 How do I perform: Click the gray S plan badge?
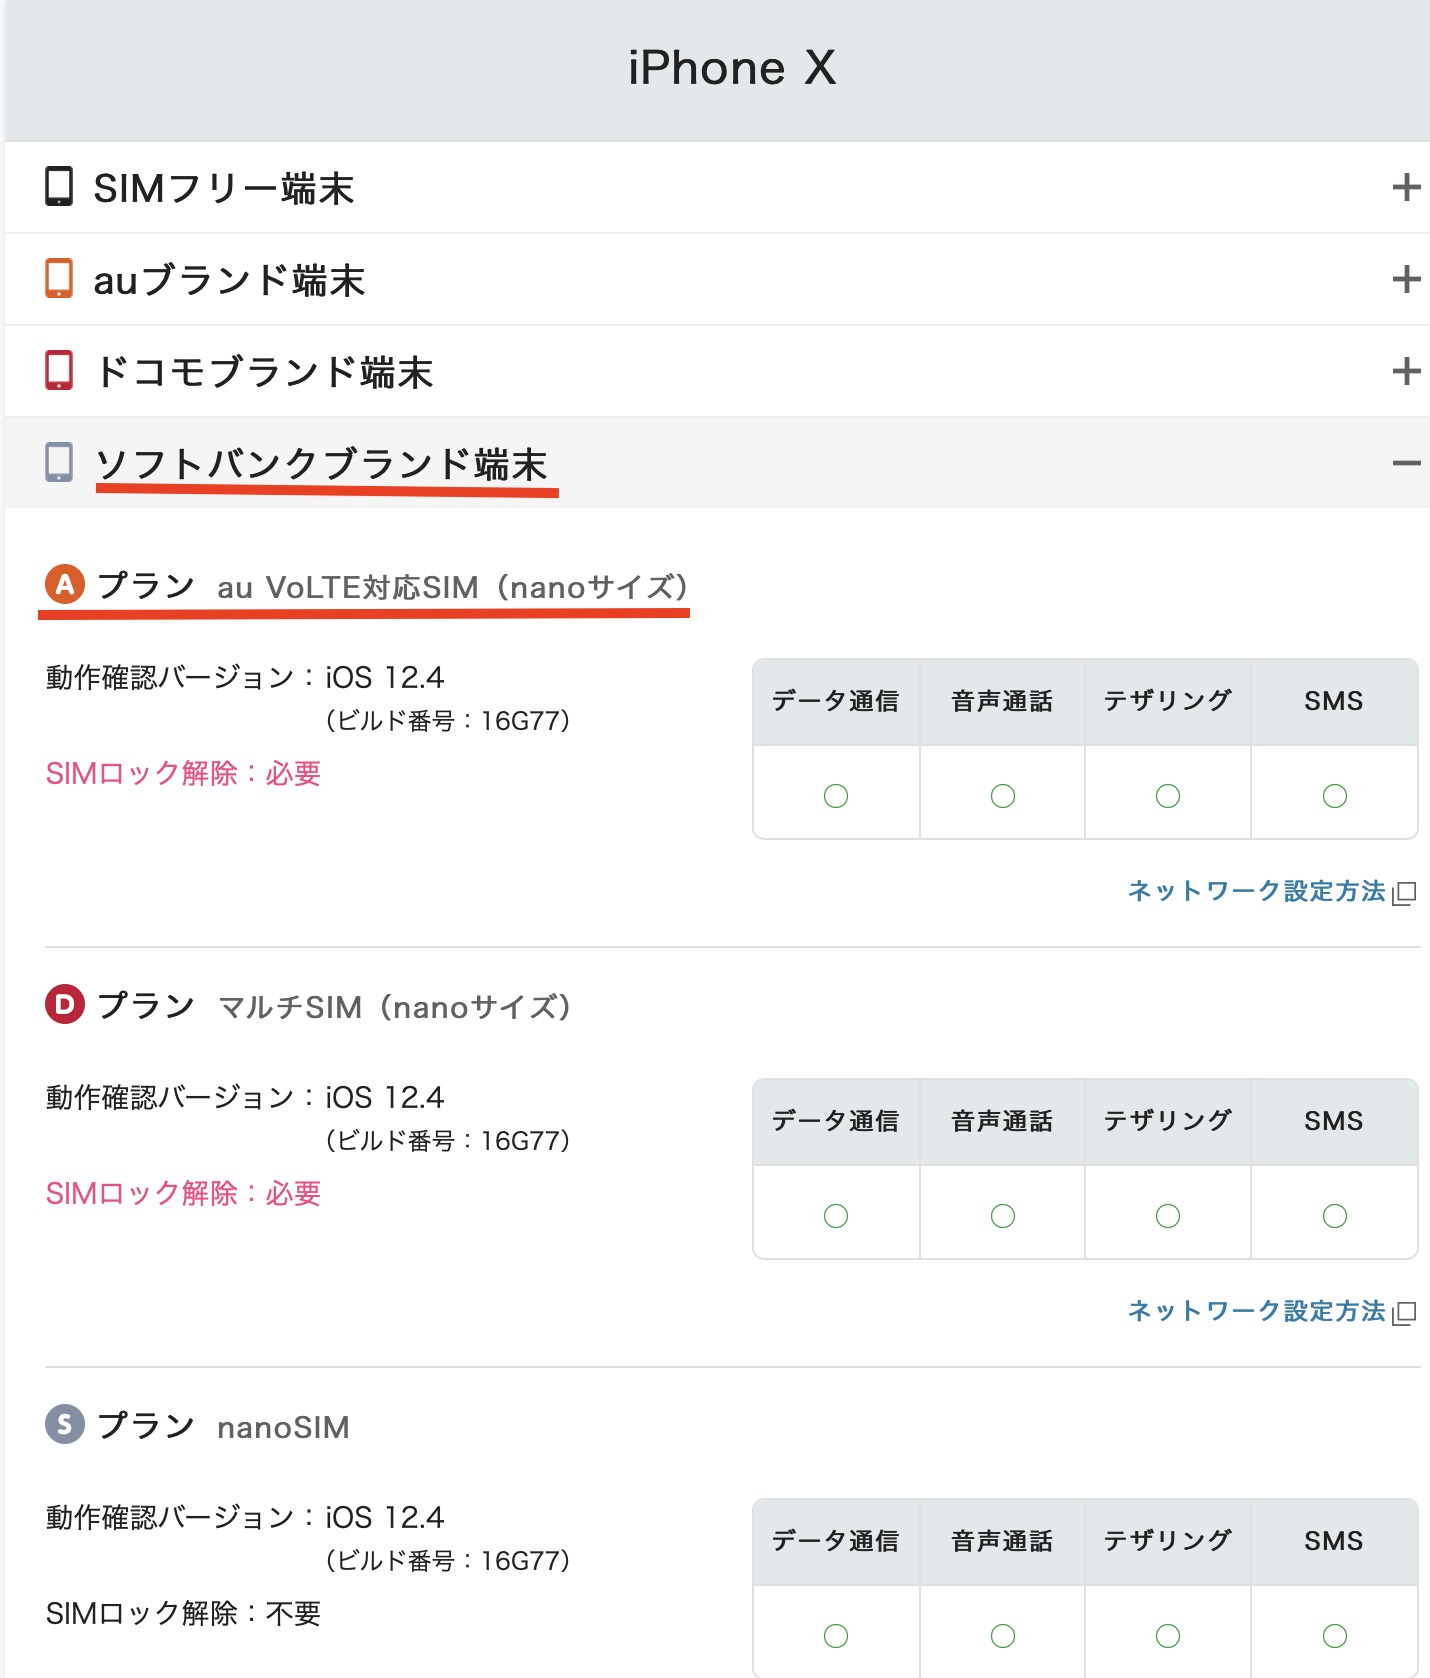click(65, 1425)
